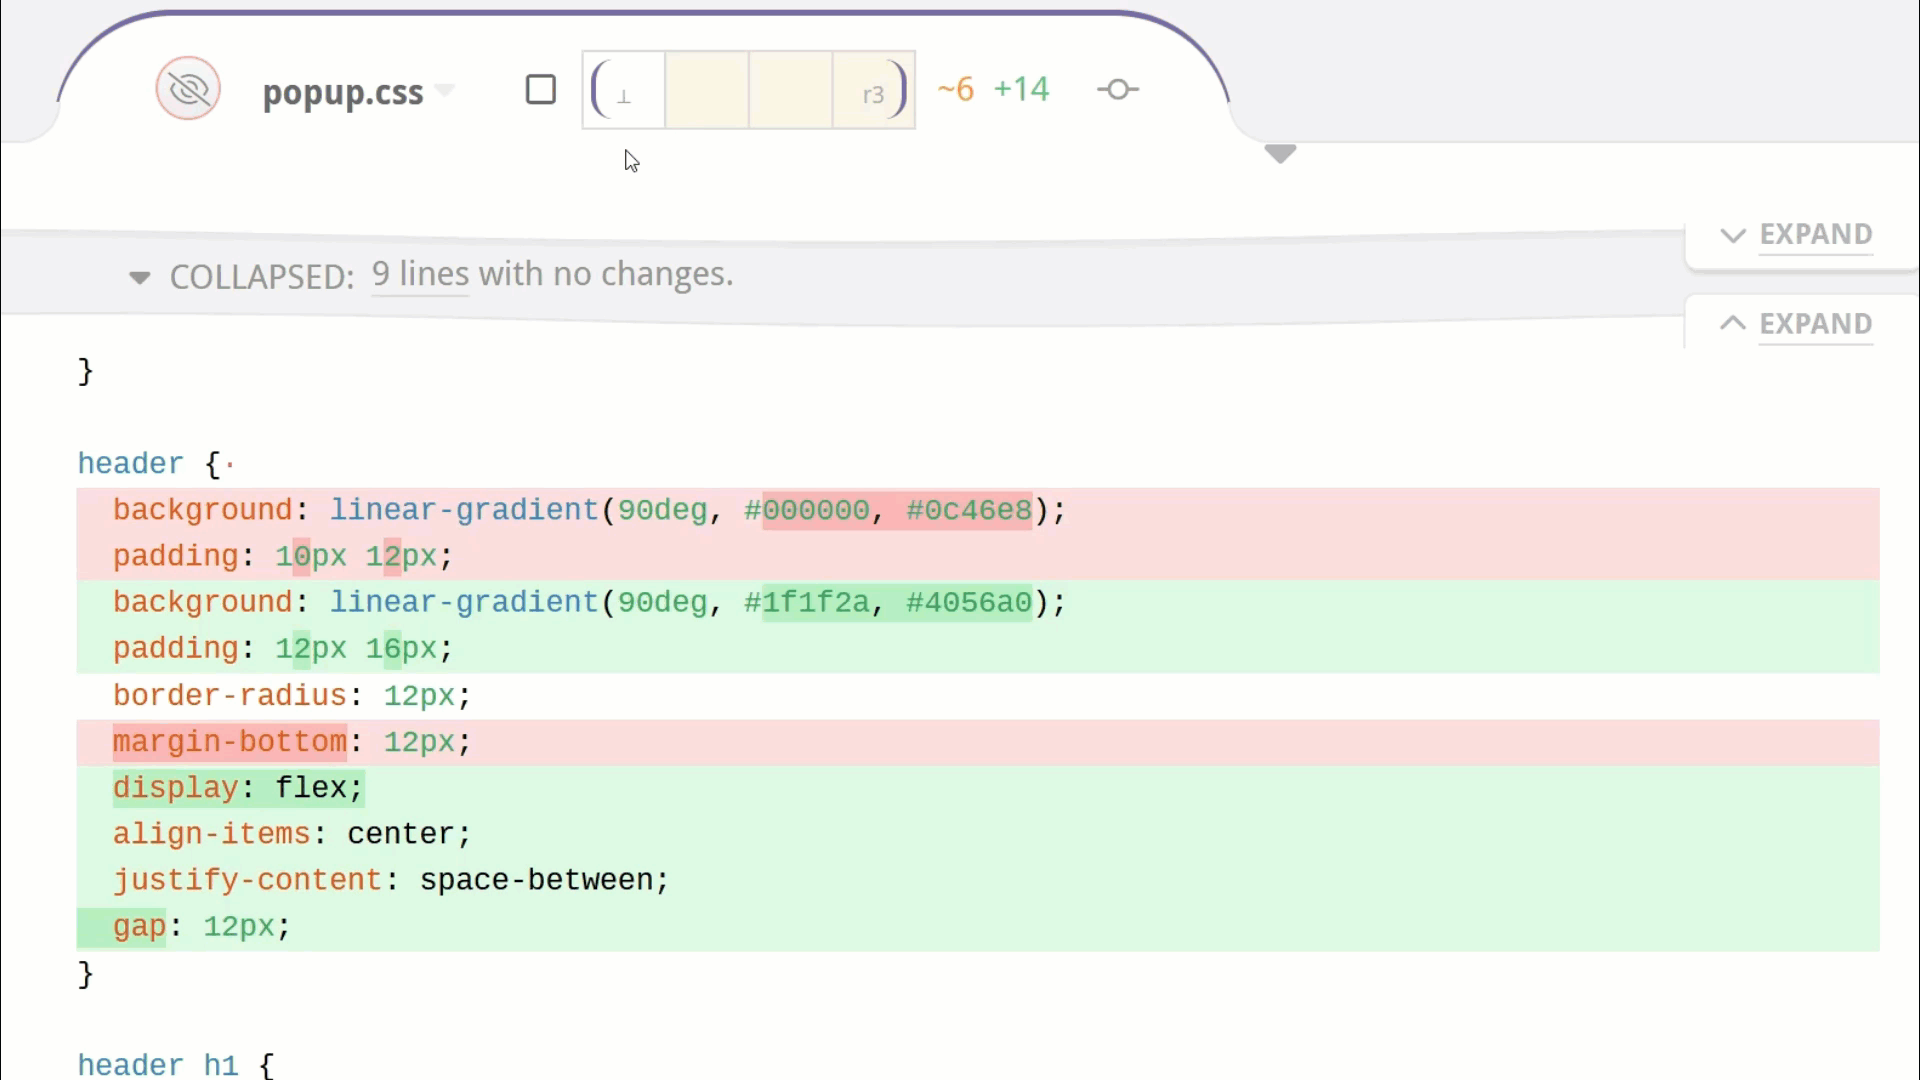Toggle the crossed-eye reviewed icon for popup.css
1920x1080 pixels.
[188, 90]
